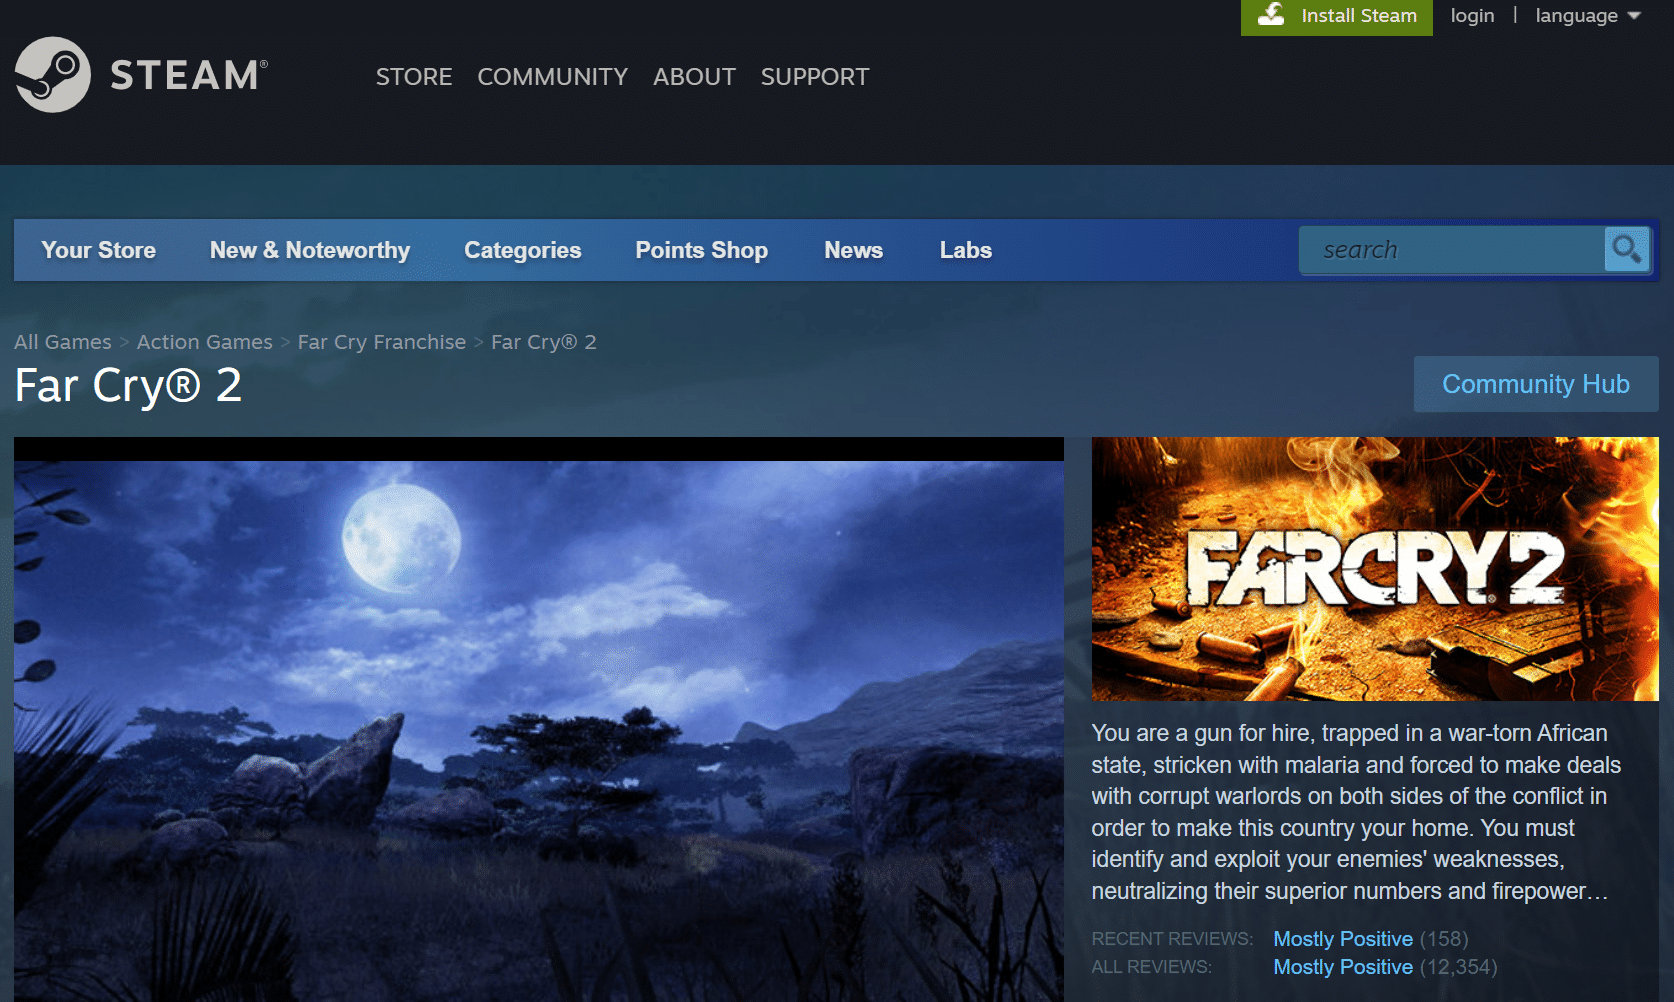This screenshot has height=1002, width=1674.
Task: Open the language dropdown
Action: pos(1588,16)
